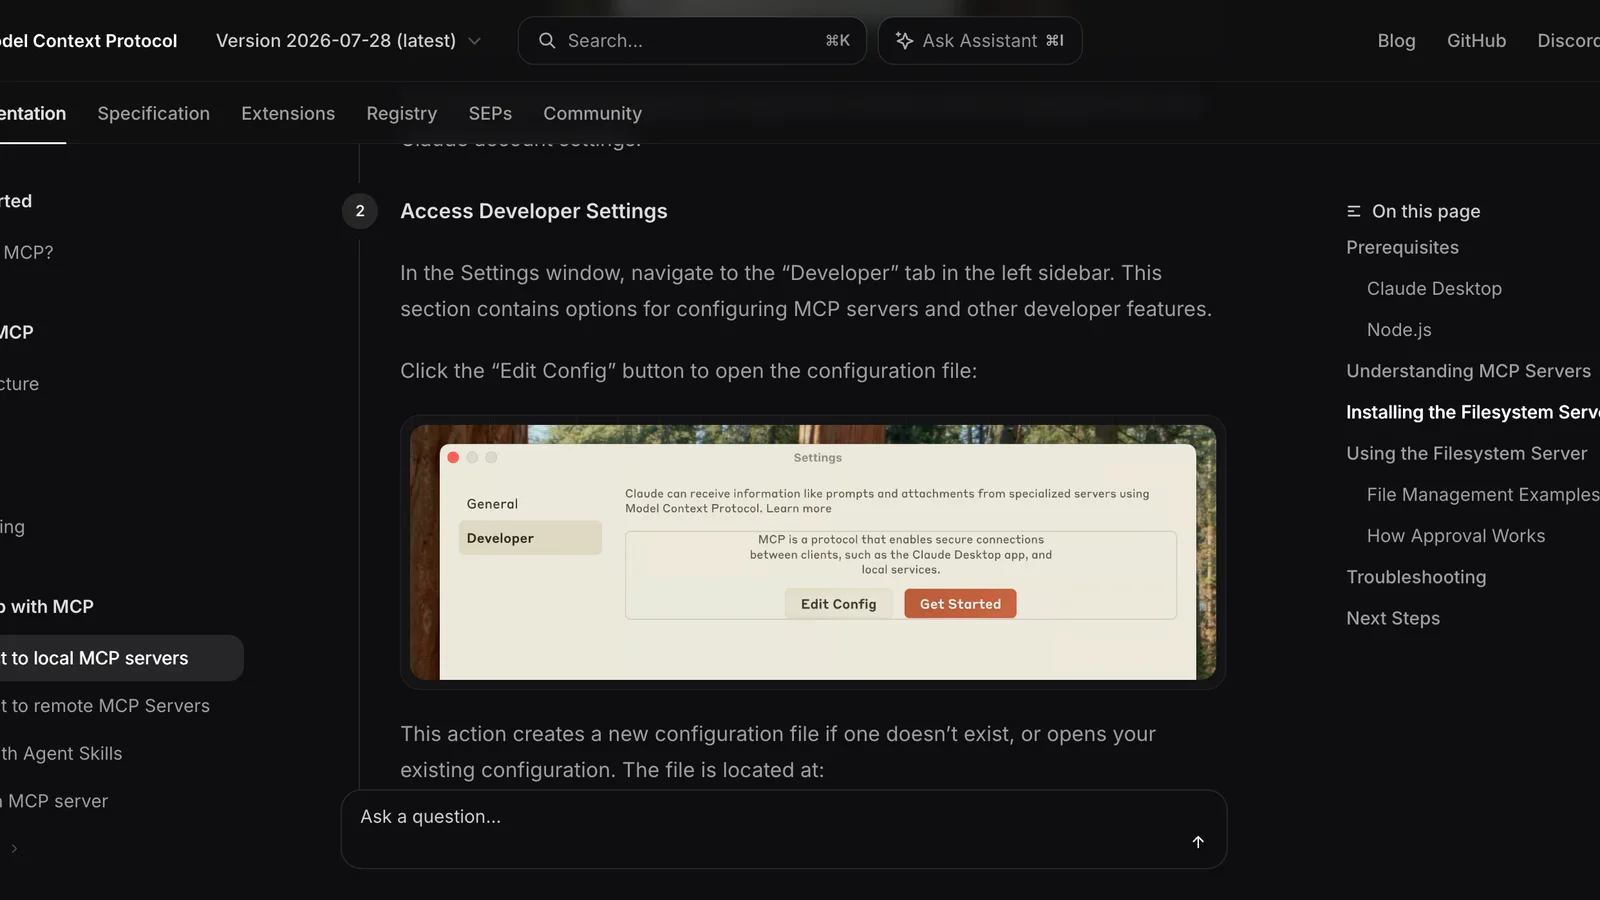
Task: Jump to Installing the Filesystem Server section
Action: click(1473, 412)
